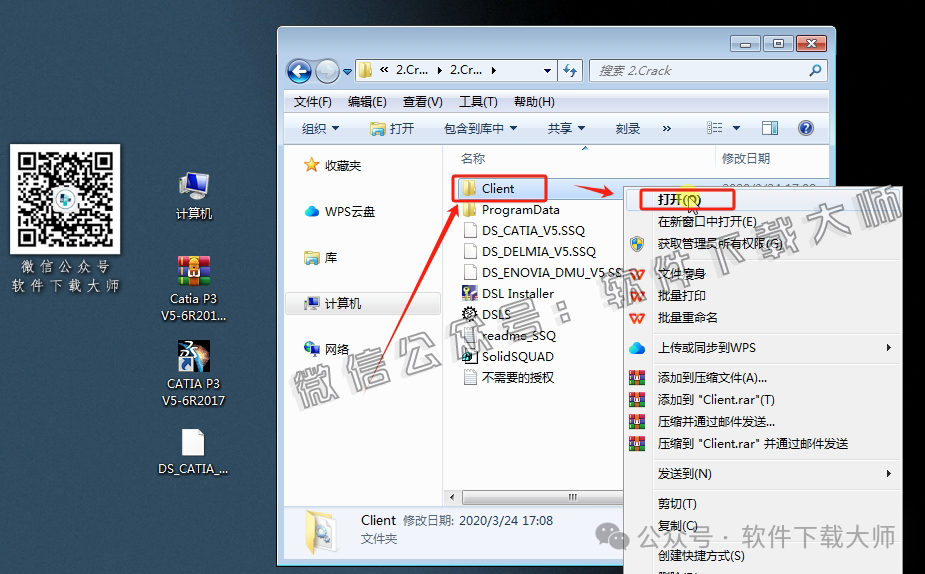Open the recent pages dropdown arrow
The image size is (925, 574).
tap(347, 72)
